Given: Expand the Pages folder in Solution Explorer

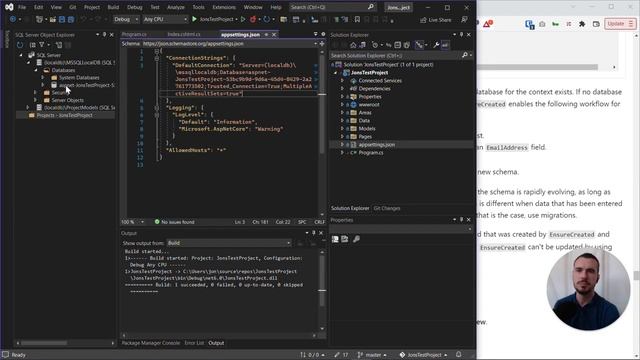Looking at the screenshot, I should click(342, 137).
